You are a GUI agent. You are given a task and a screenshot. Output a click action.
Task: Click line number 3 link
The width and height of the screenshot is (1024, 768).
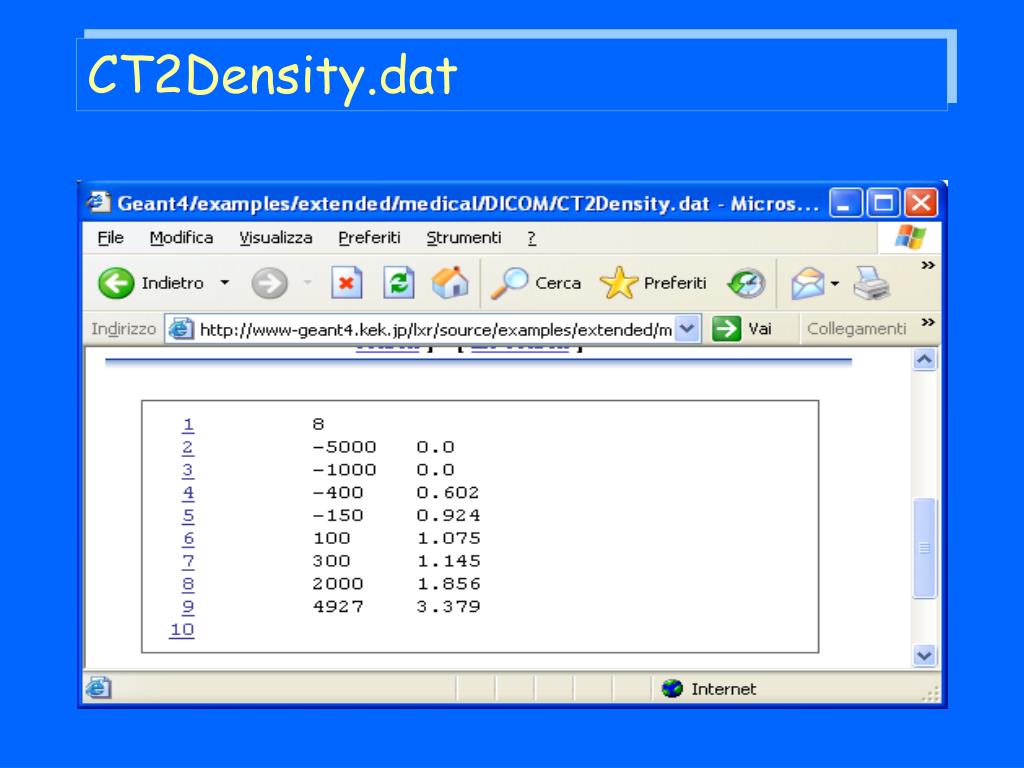click(188, 471)
